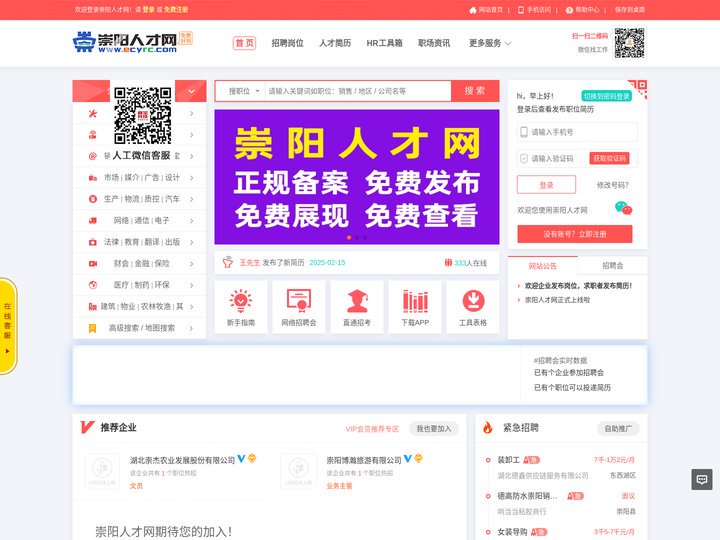This screenshot has height=540, width=720.
Task: Click the 法律|教育|翻译|出版 category icon
Action: coord(92,242)
